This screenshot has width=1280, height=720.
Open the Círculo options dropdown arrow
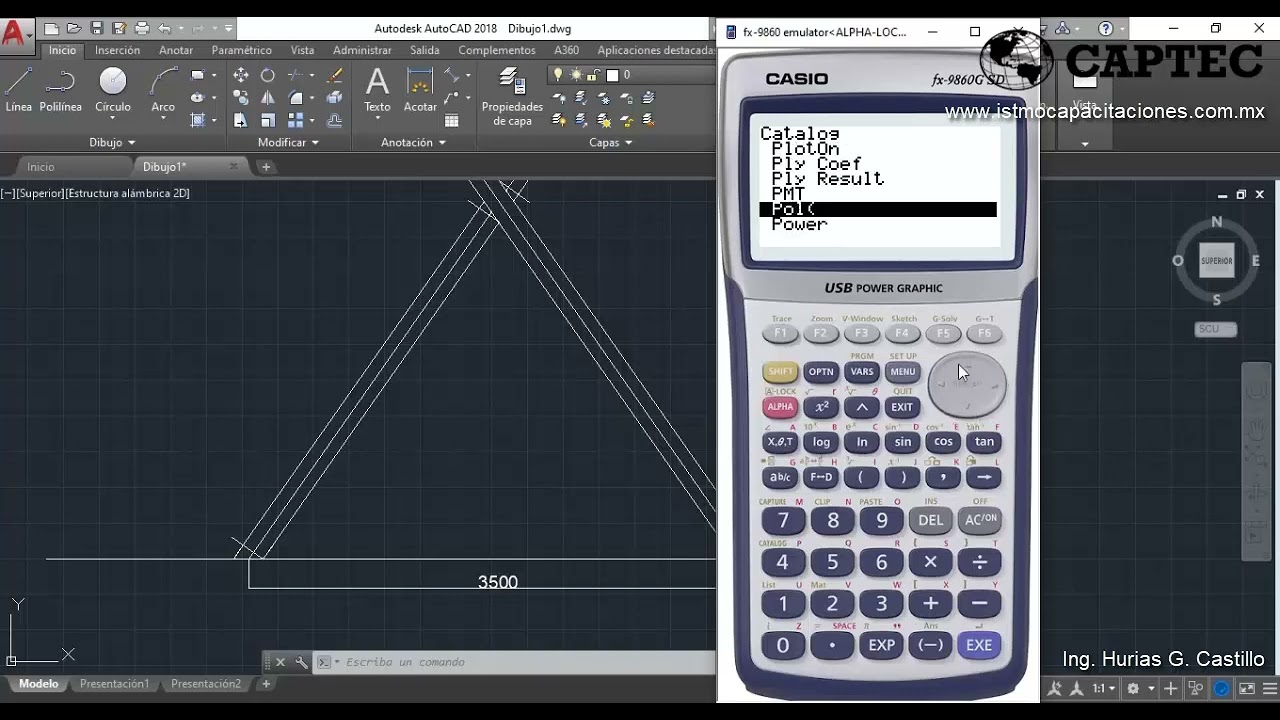tap(113, 120)
